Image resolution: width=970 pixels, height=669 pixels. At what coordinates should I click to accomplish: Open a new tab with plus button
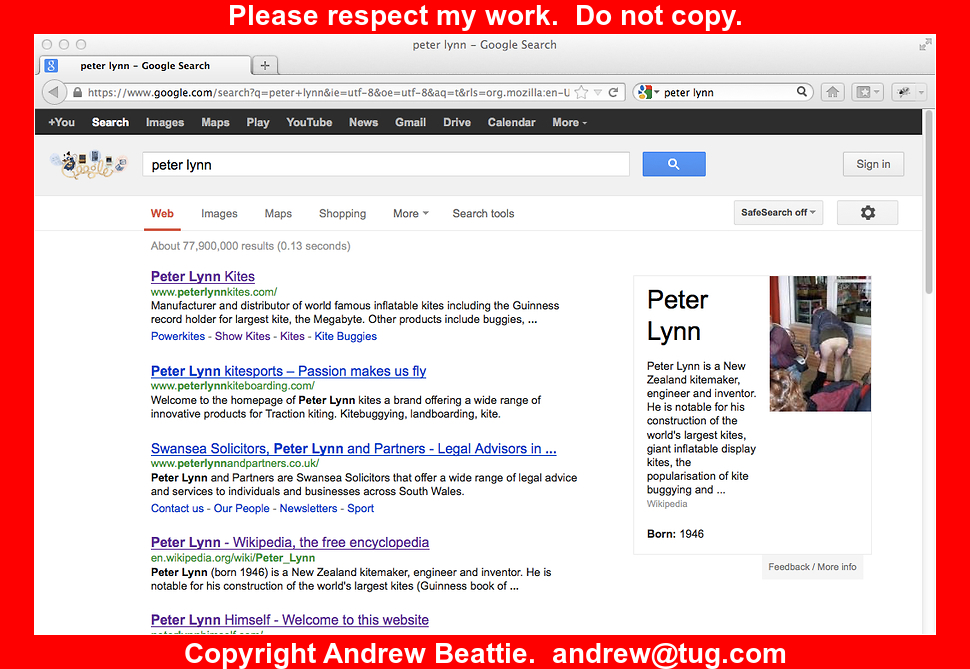(x=265, y=66)
